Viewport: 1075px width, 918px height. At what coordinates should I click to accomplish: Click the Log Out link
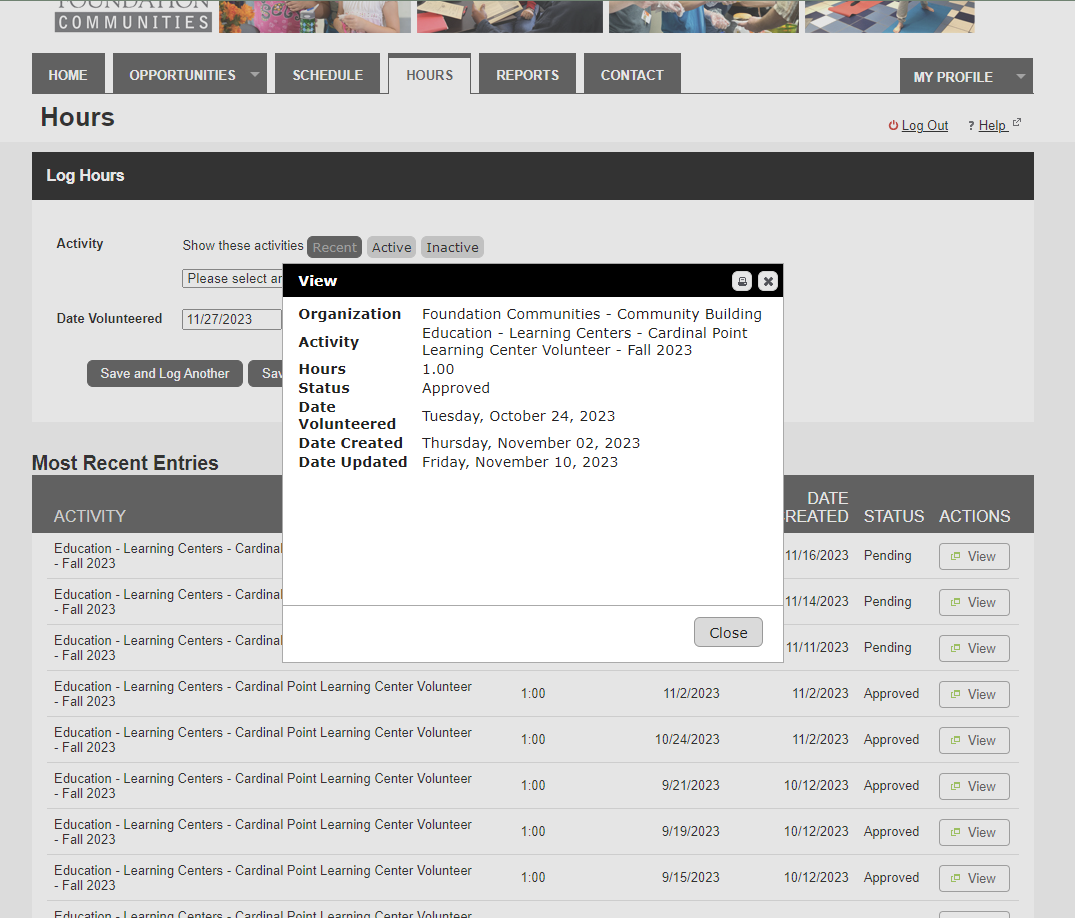[x=924, y=125]
